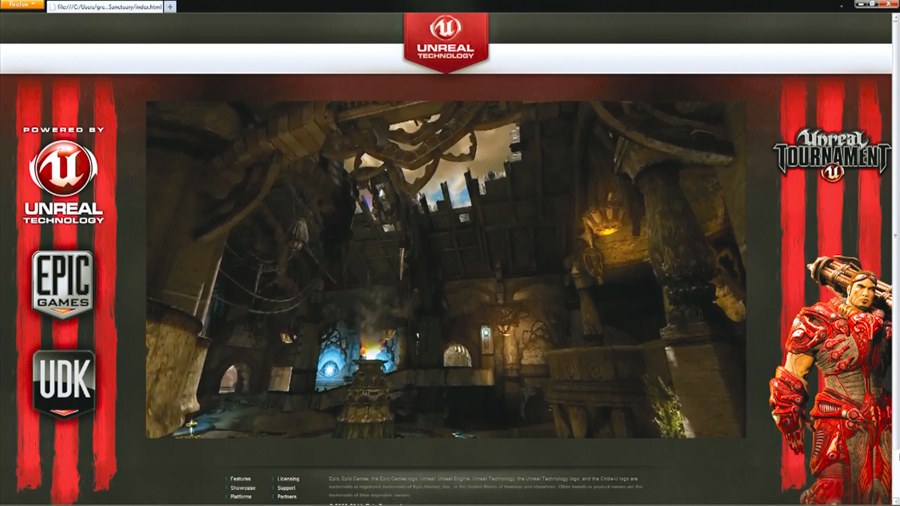900x506 pixels.
Task: Open the Epic Games logo link
Action: click(x=63, y=284)
